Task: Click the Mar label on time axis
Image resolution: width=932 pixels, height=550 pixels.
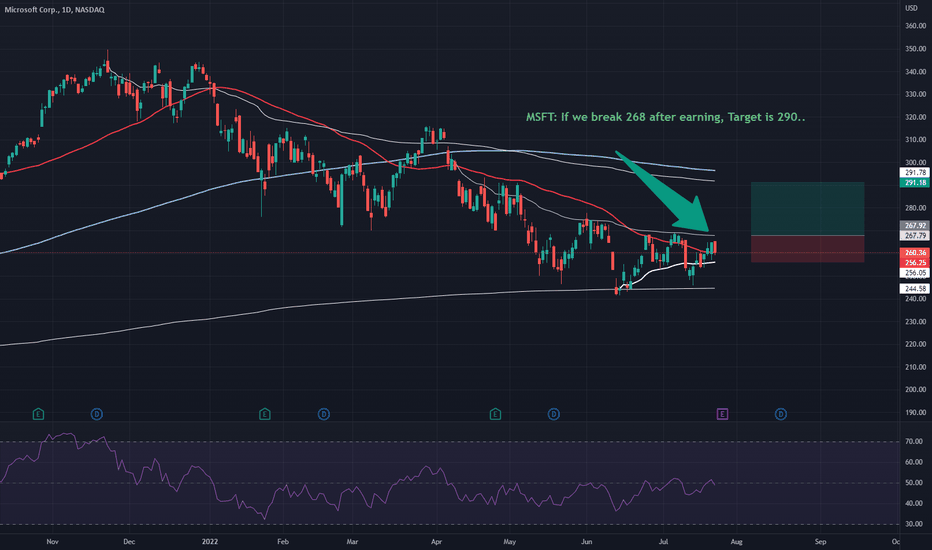Action: pos(352,542)
